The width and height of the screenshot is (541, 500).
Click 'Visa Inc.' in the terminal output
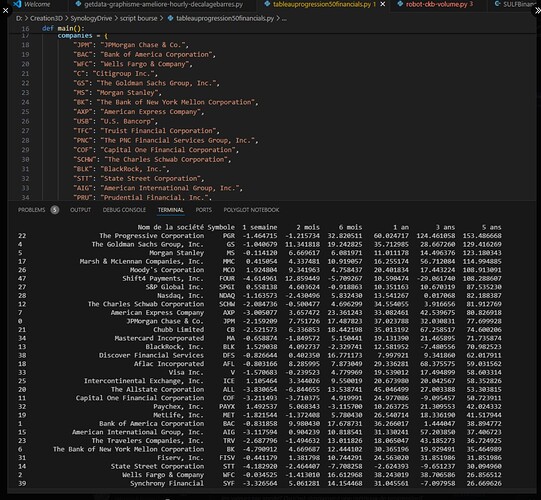pos(186,373)
